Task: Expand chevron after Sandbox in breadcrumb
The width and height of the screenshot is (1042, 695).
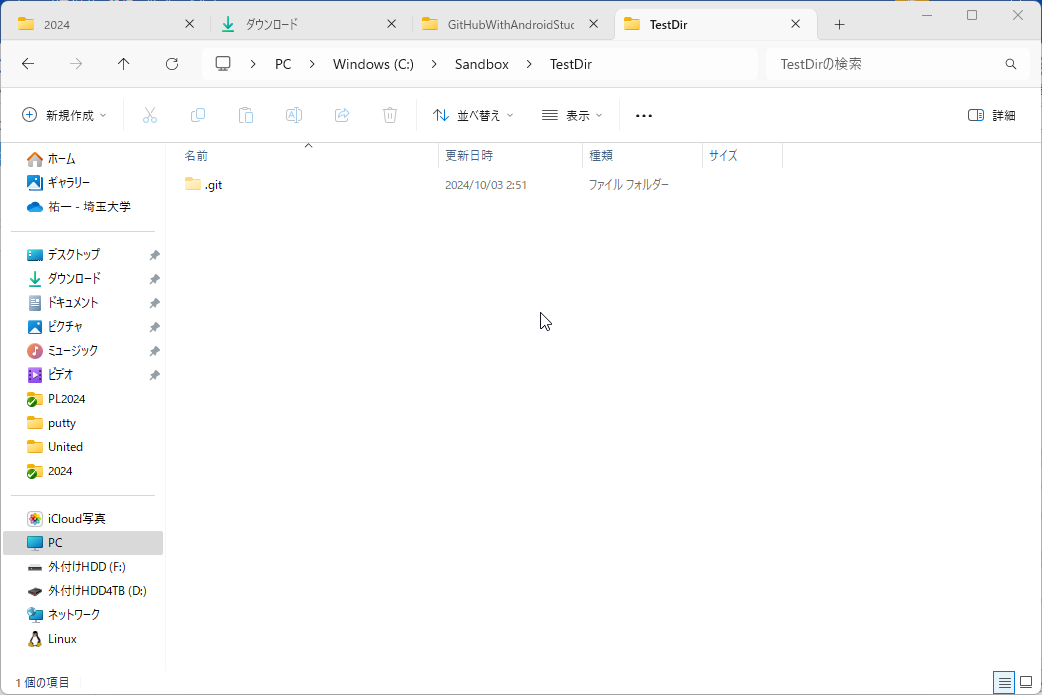Action: pos(529,64)
